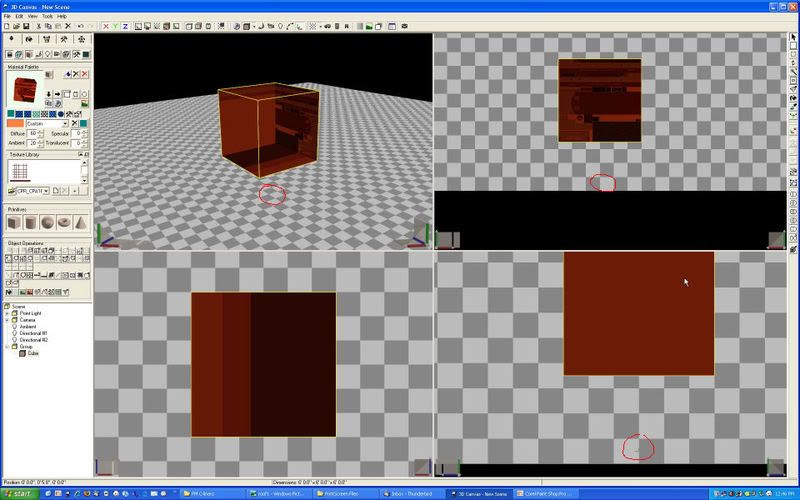
Task: Click the orange material color swatch
Action: (15, 124)
